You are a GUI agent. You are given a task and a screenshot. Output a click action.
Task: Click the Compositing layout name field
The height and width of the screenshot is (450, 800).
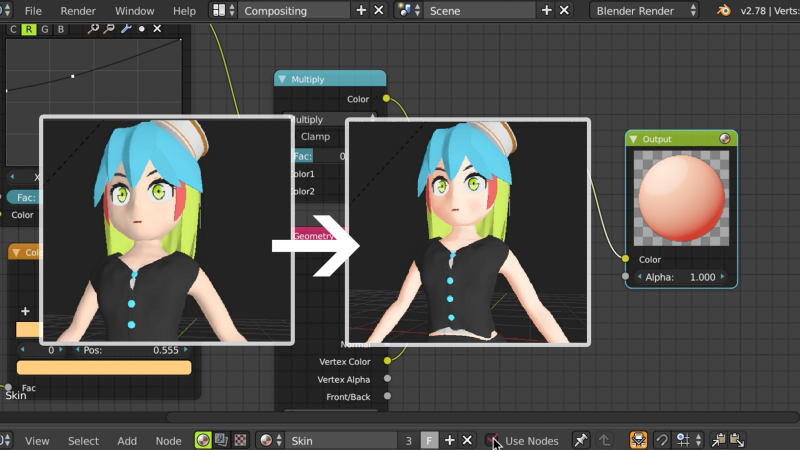(x=295, y=11)
